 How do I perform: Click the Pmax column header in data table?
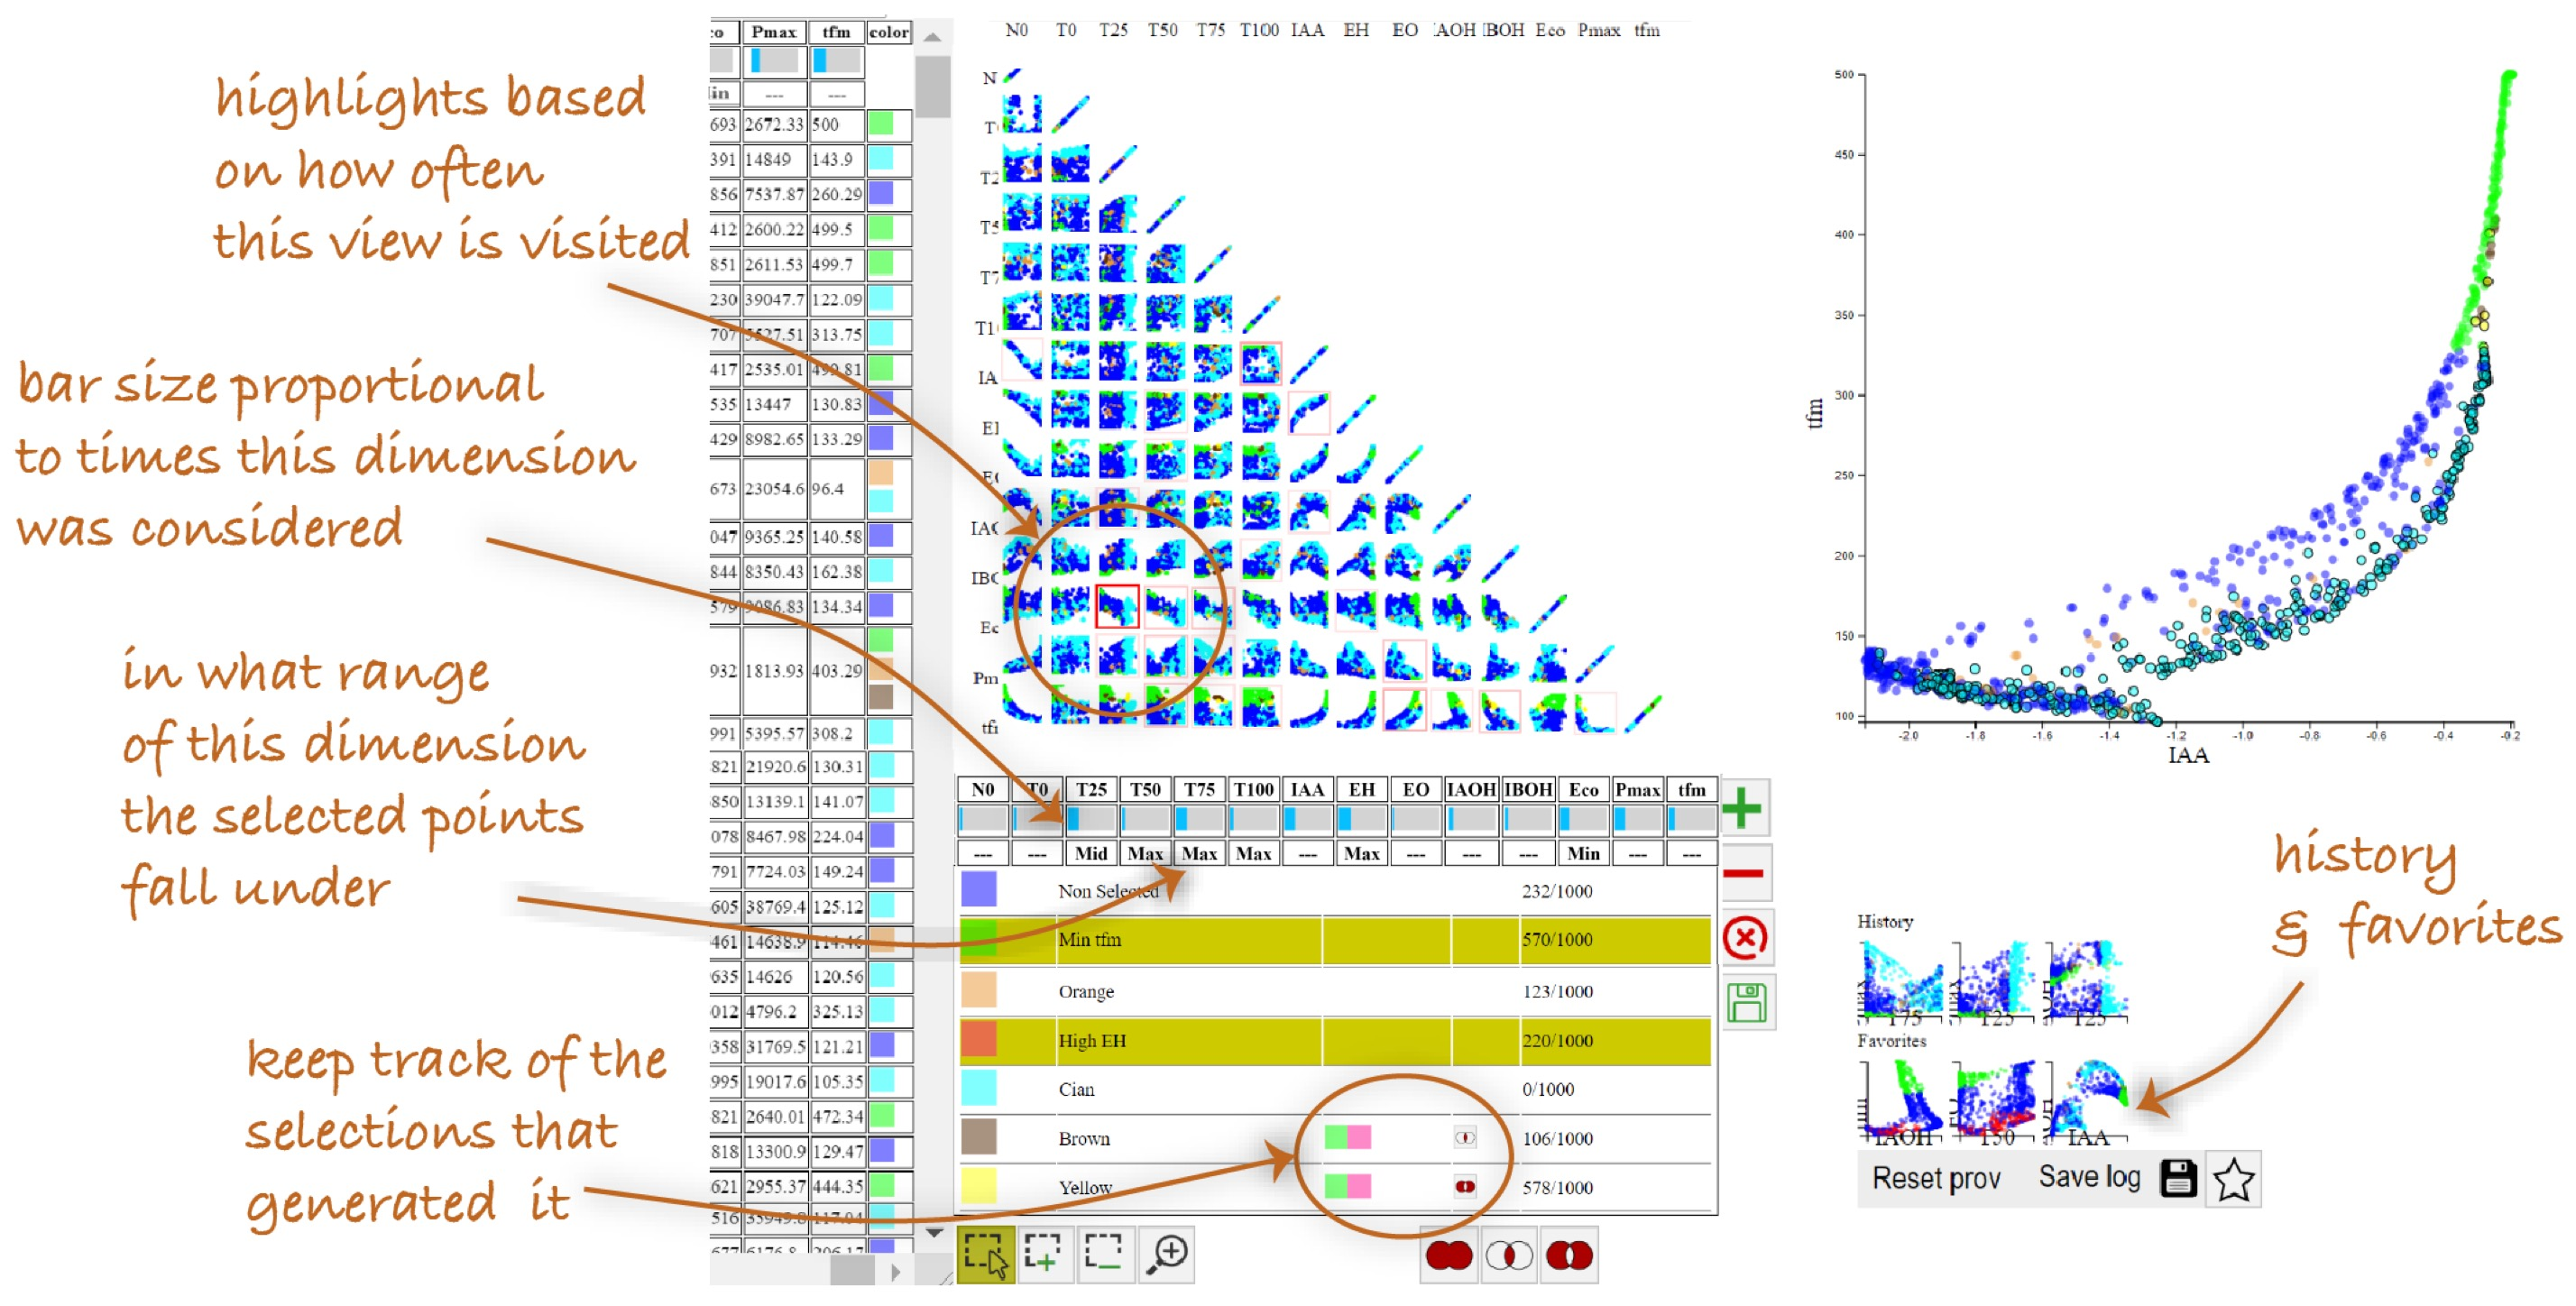click(x=773, y=33)
